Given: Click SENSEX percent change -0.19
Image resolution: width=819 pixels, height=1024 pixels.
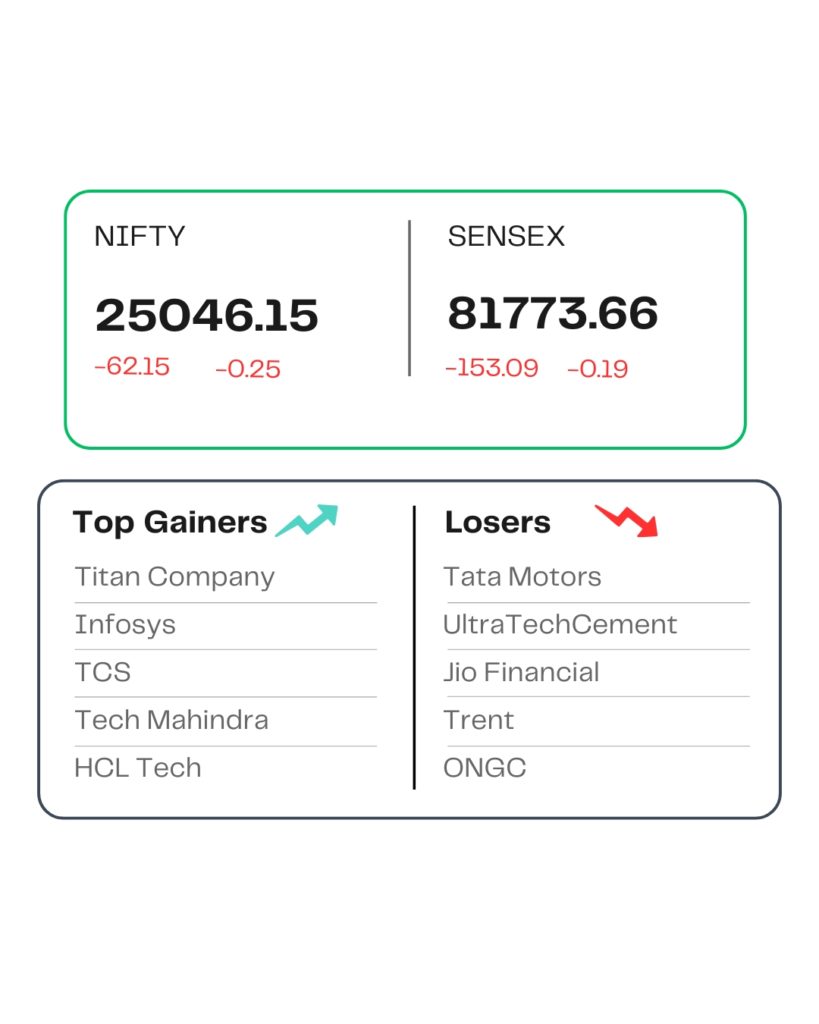Looking at the screenshot, I should (598, 370).
